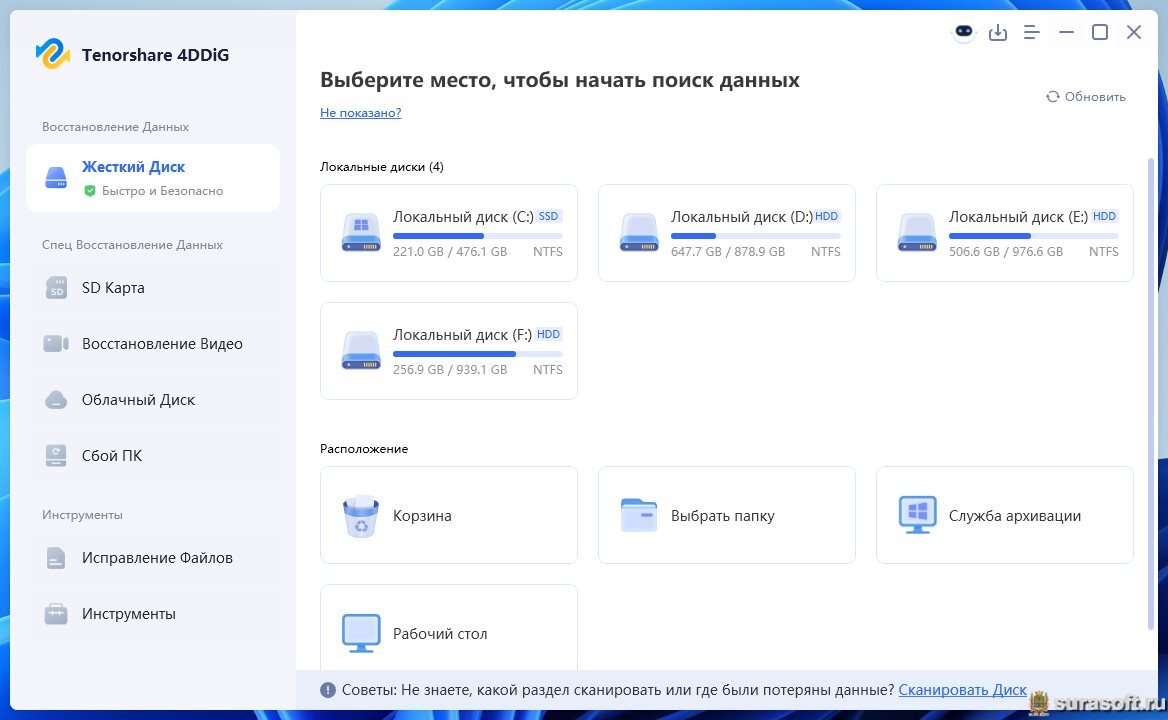This screenshot has width=1168, height=720.
Task: Click the Обновить refresh button
Action: 1085,97
